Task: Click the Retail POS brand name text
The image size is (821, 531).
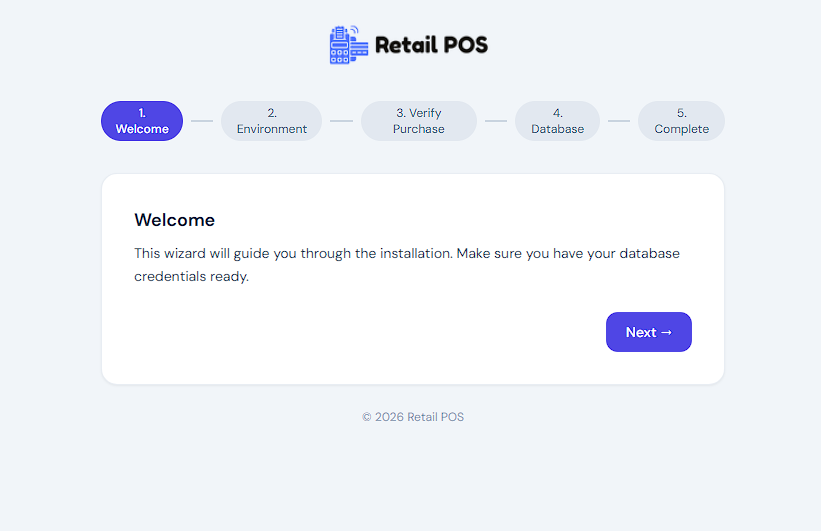Action: click(431, 45)
